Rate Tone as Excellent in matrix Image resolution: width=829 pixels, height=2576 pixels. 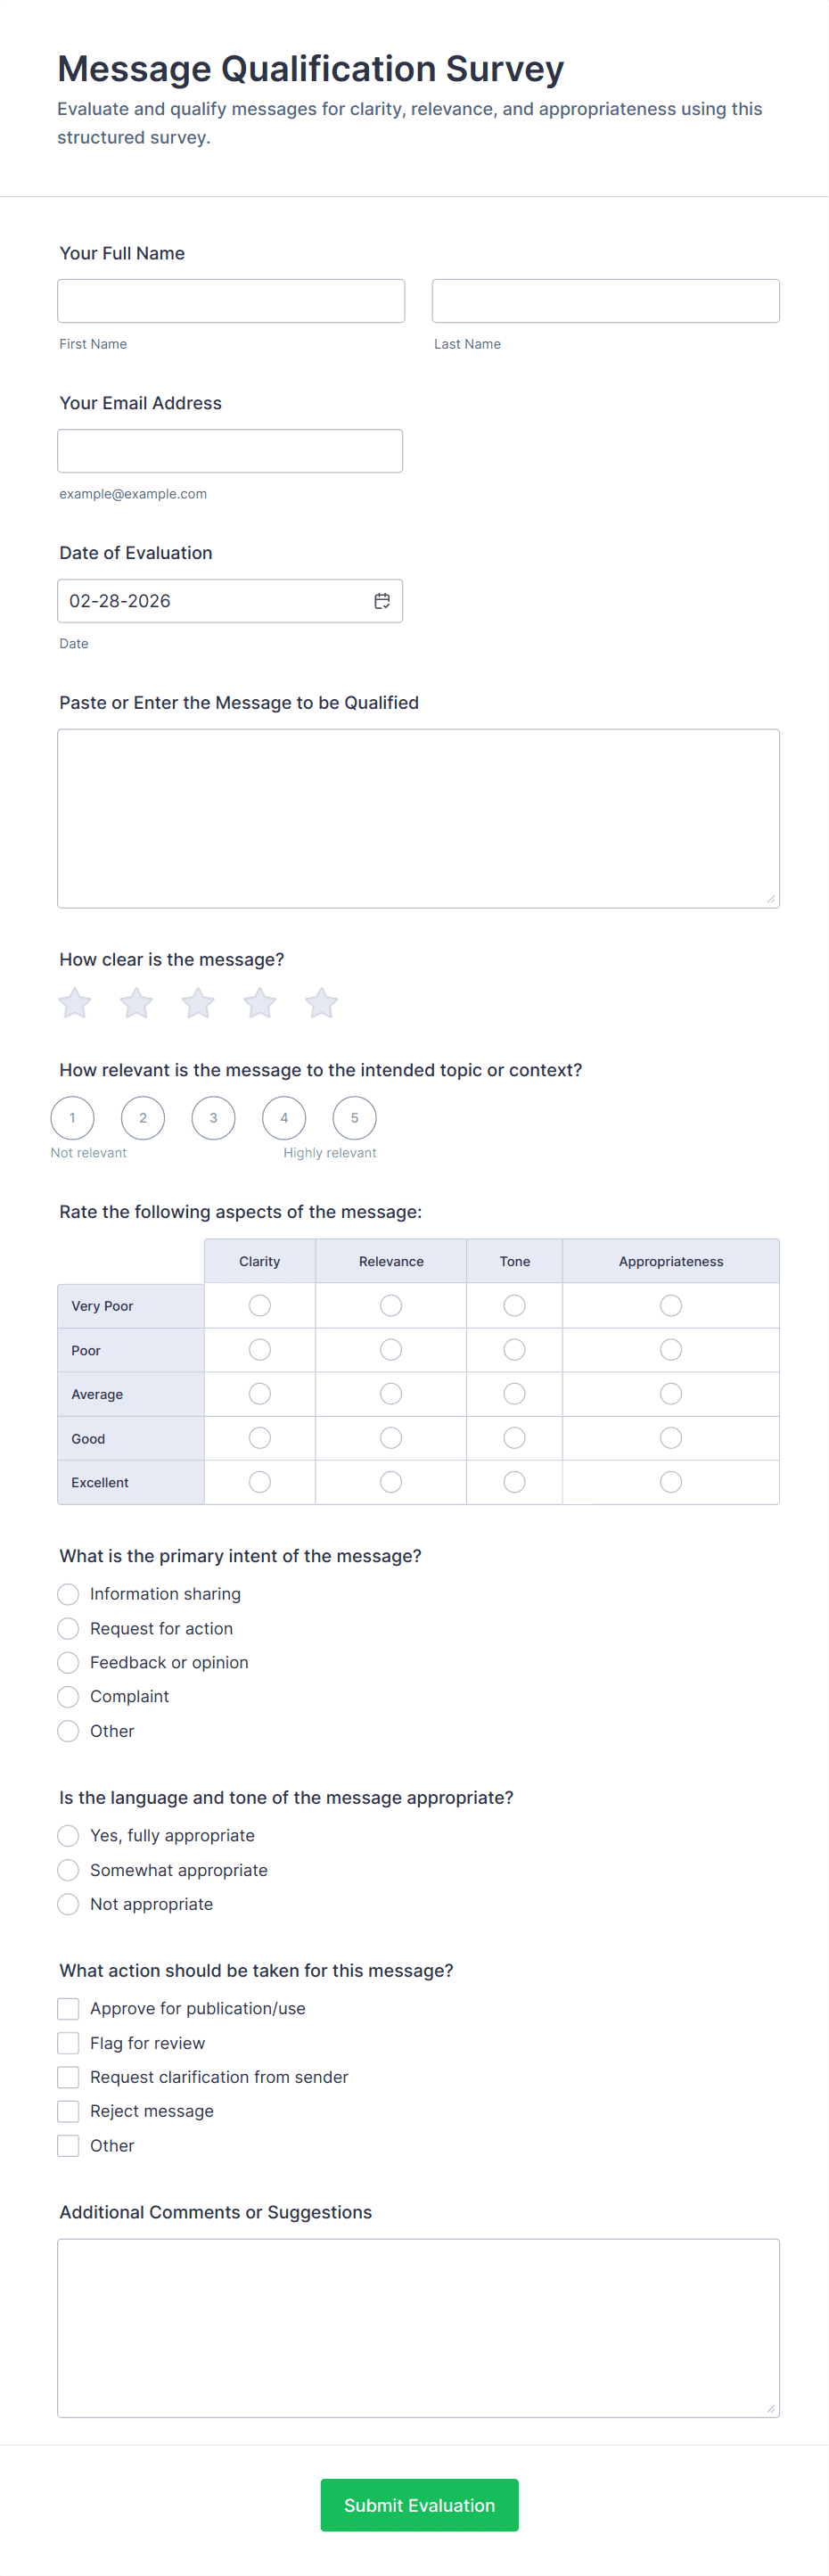click(514, 1482)
